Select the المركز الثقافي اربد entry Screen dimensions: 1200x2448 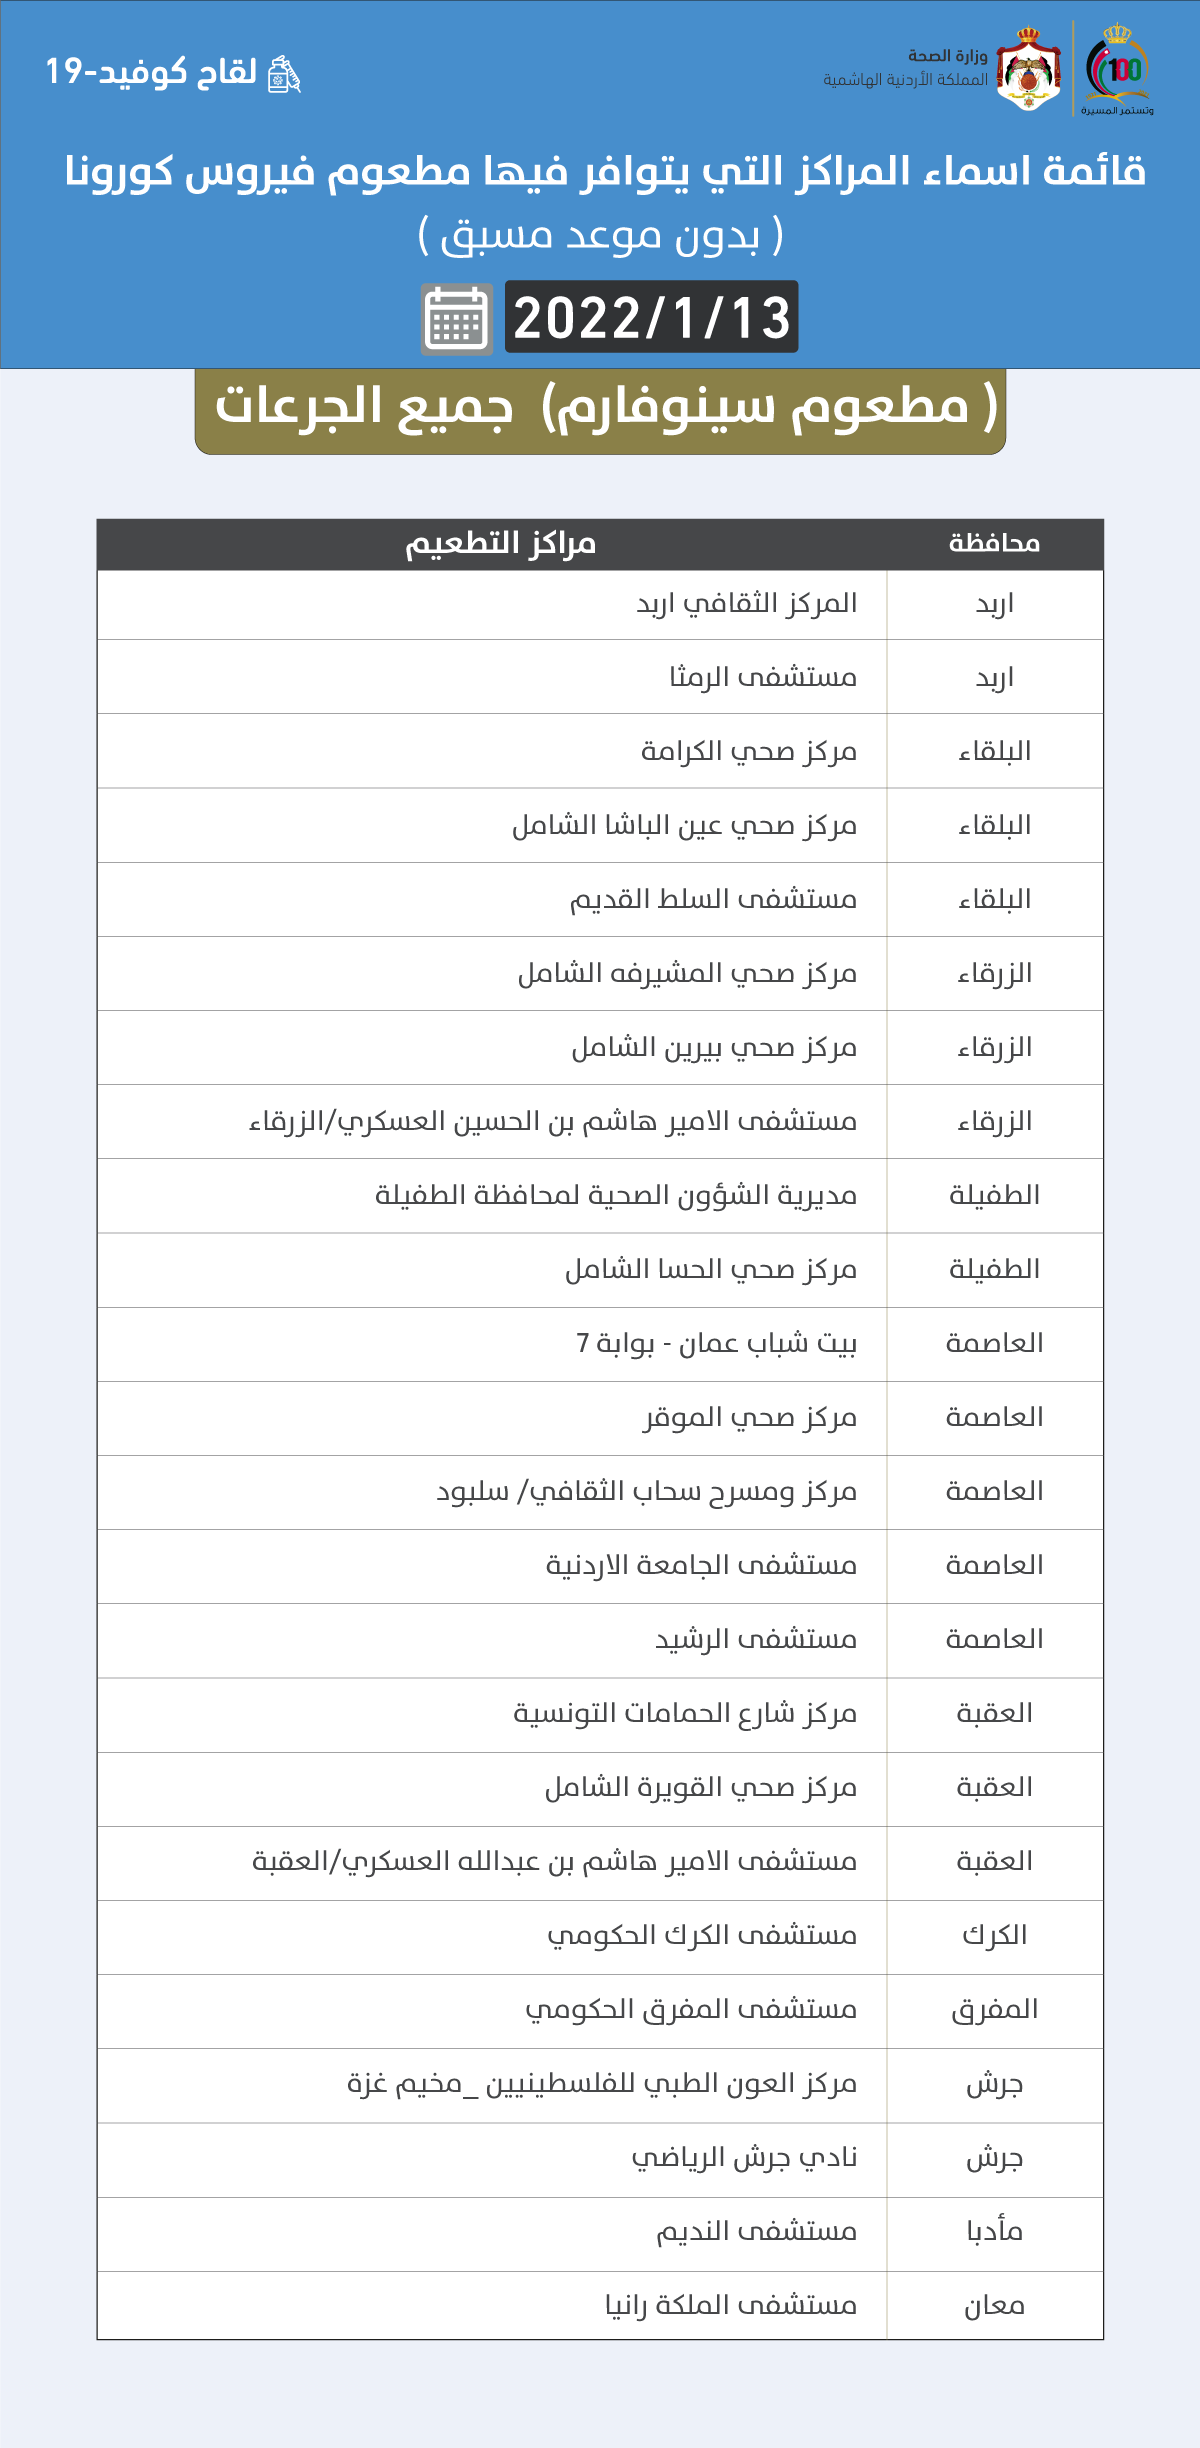747,604
